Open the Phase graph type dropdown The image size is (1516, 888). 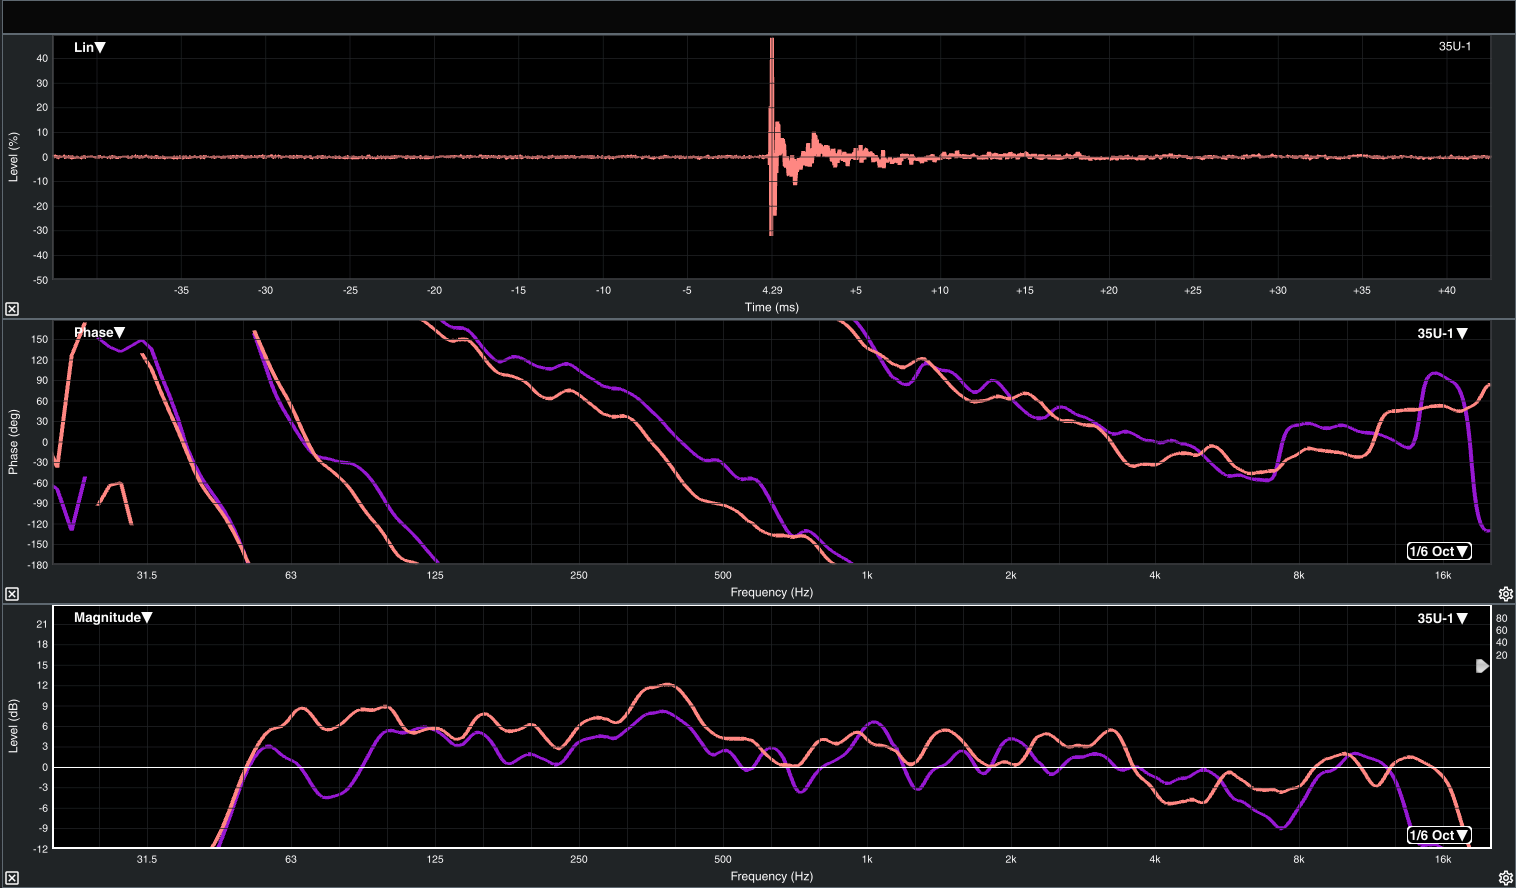(x=99, y=333)
